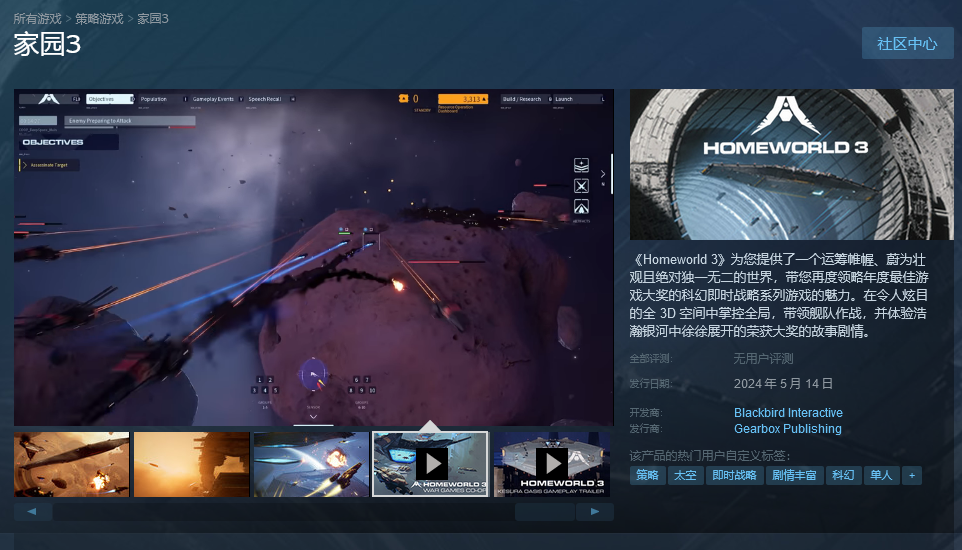Screen dimensions: 962x550
Task: Select the Build / Research tab in the video
Action: coord(523,99)
